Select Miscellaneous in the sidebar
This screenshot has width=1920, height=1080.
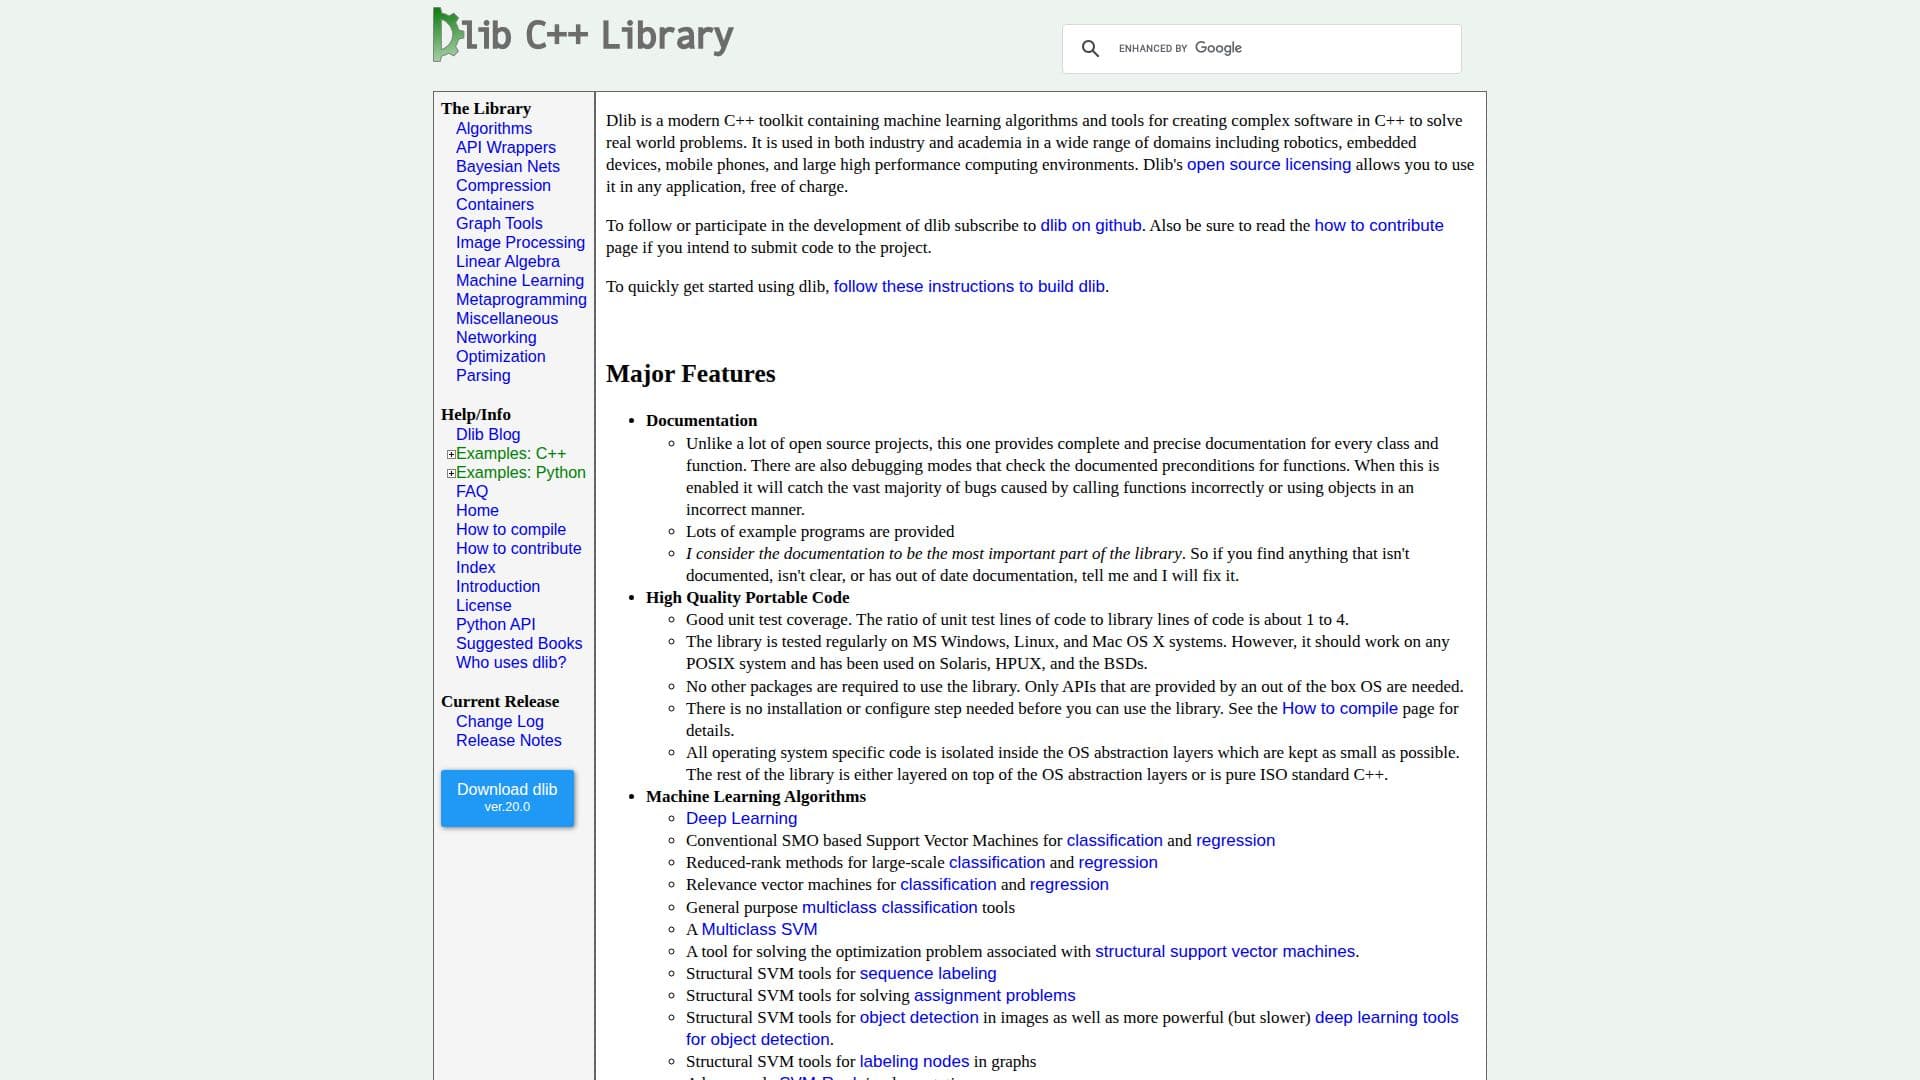tap(507, 318)
